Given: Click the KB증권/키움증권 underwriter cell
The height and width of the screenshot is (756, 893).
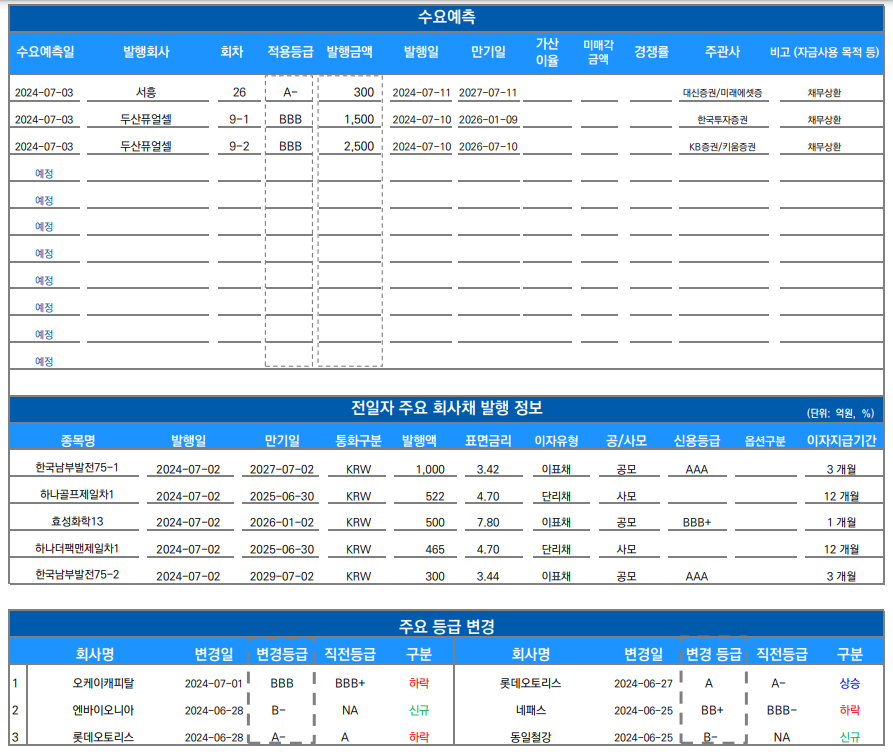Looking at the screenshot, I should pyautogui.click(x=722, y=147).
